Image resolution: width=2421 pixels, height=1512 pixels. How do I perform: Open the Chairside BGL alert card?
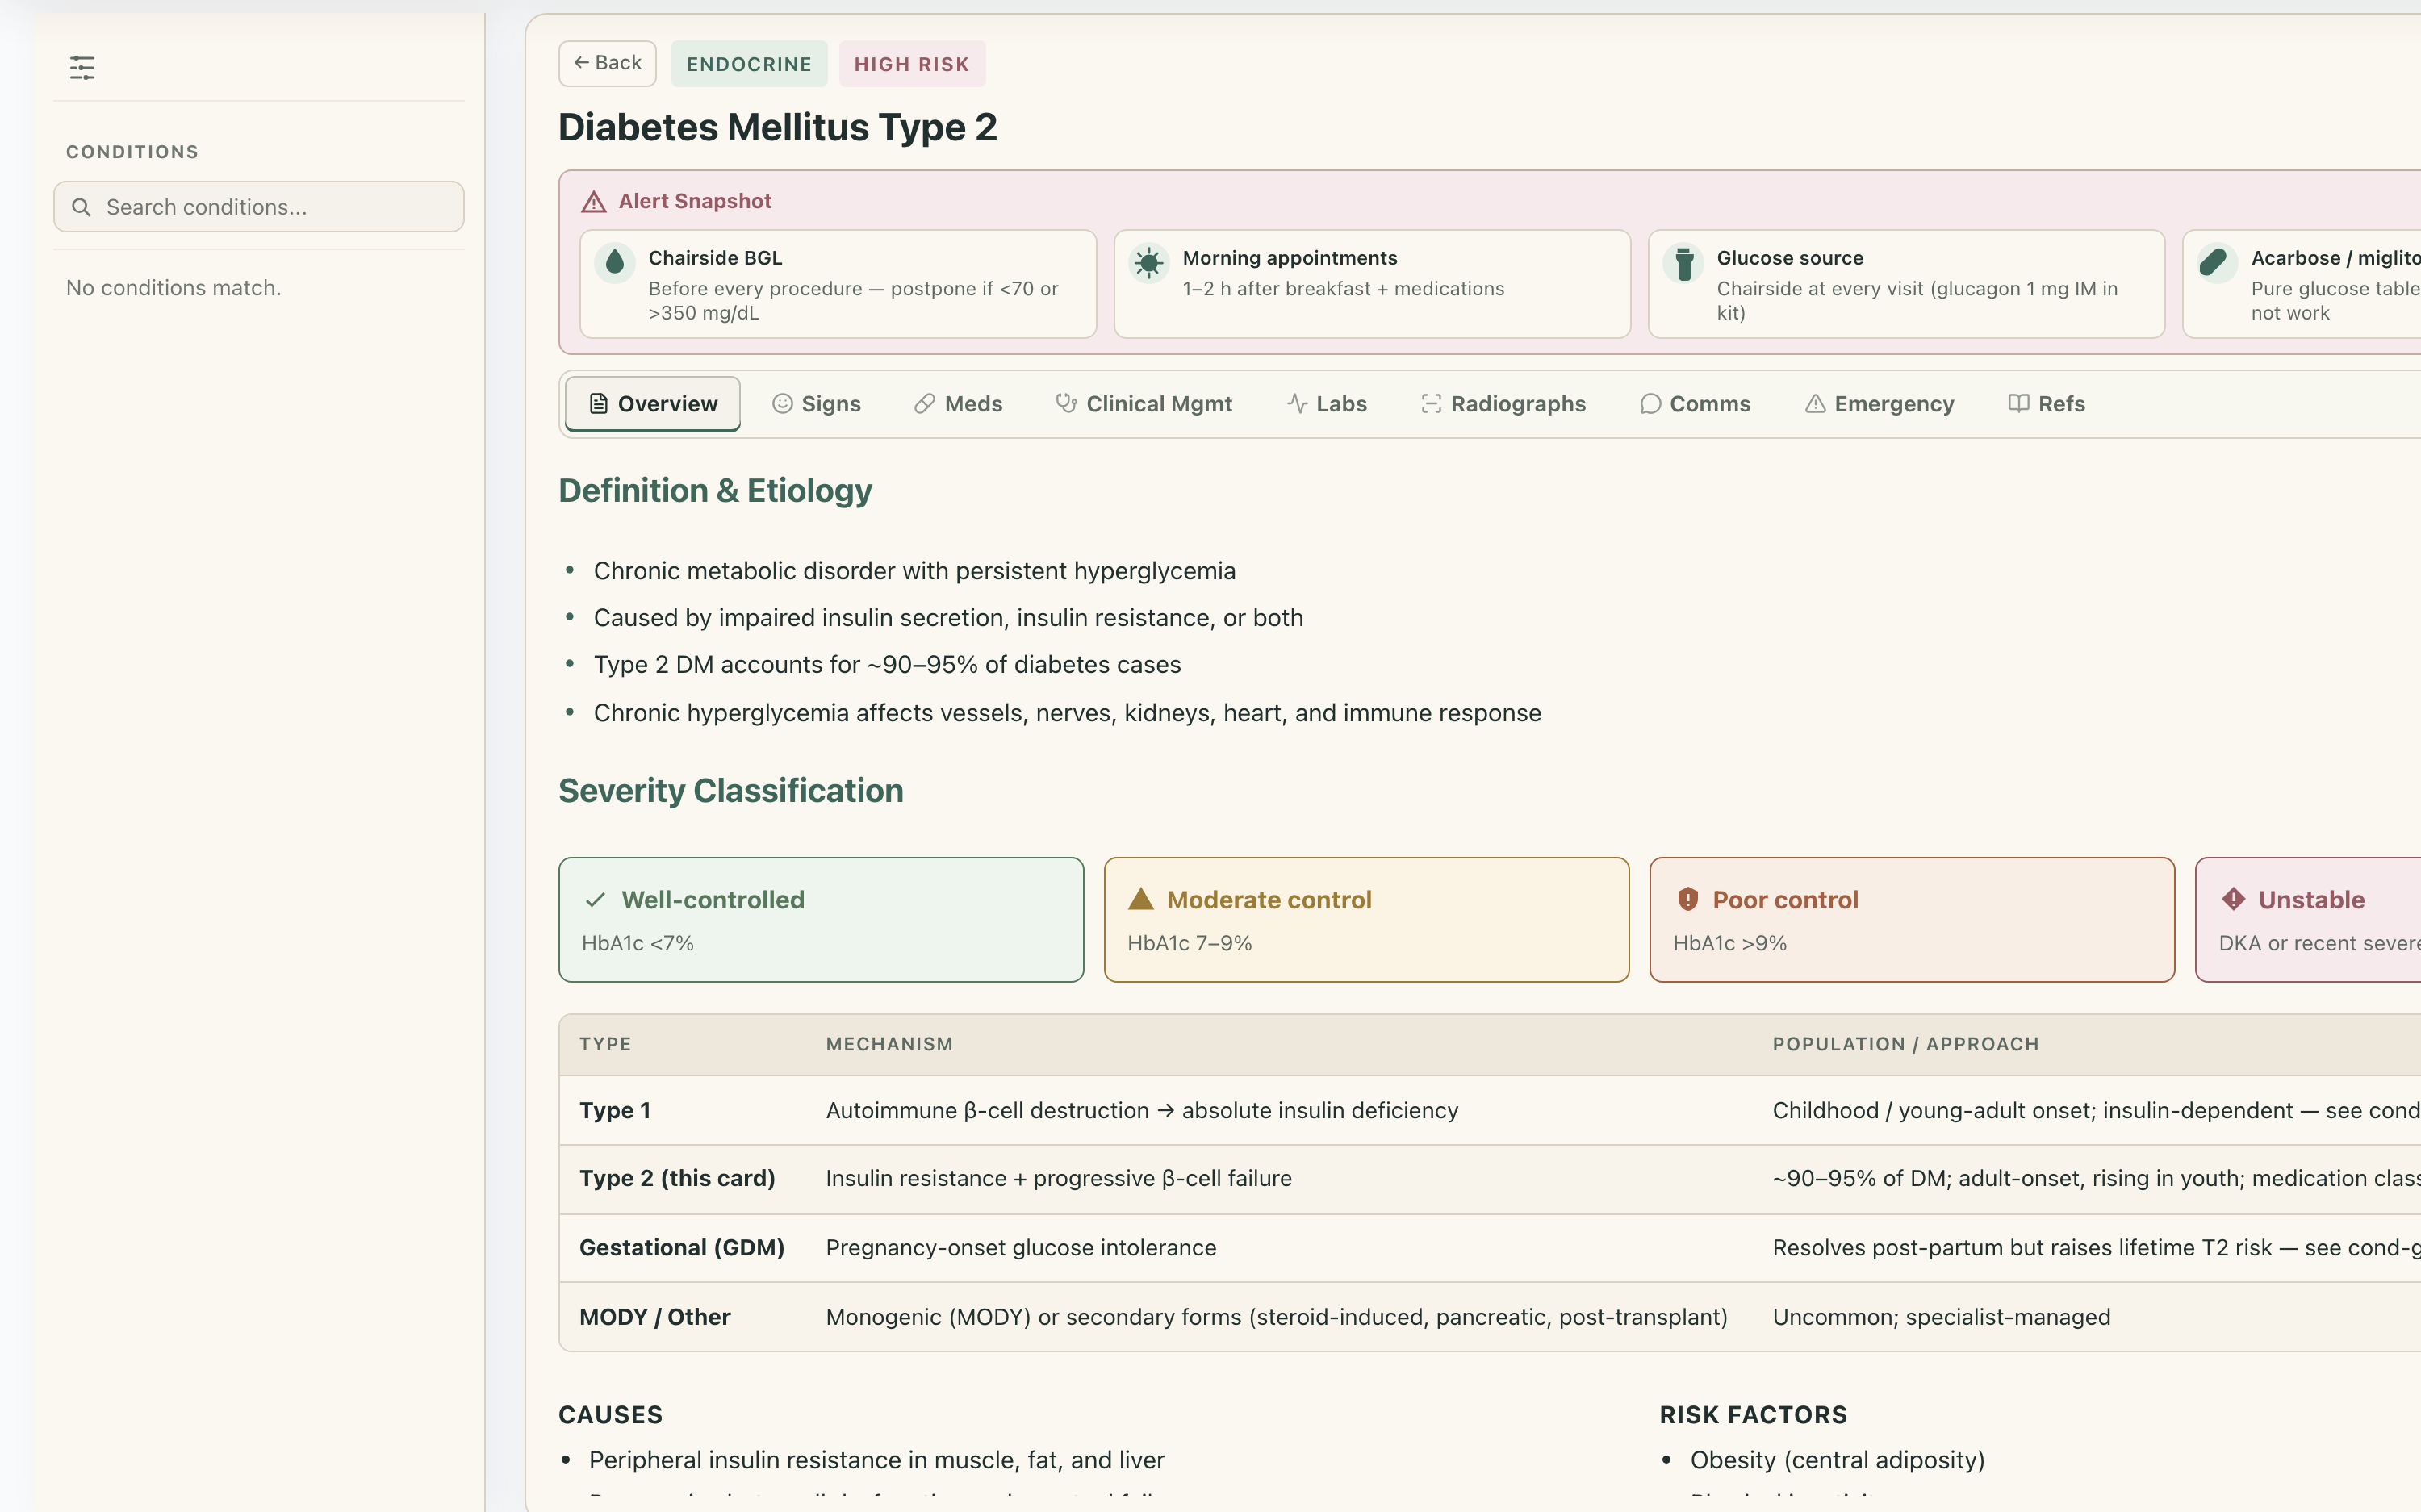click(838, 285)
